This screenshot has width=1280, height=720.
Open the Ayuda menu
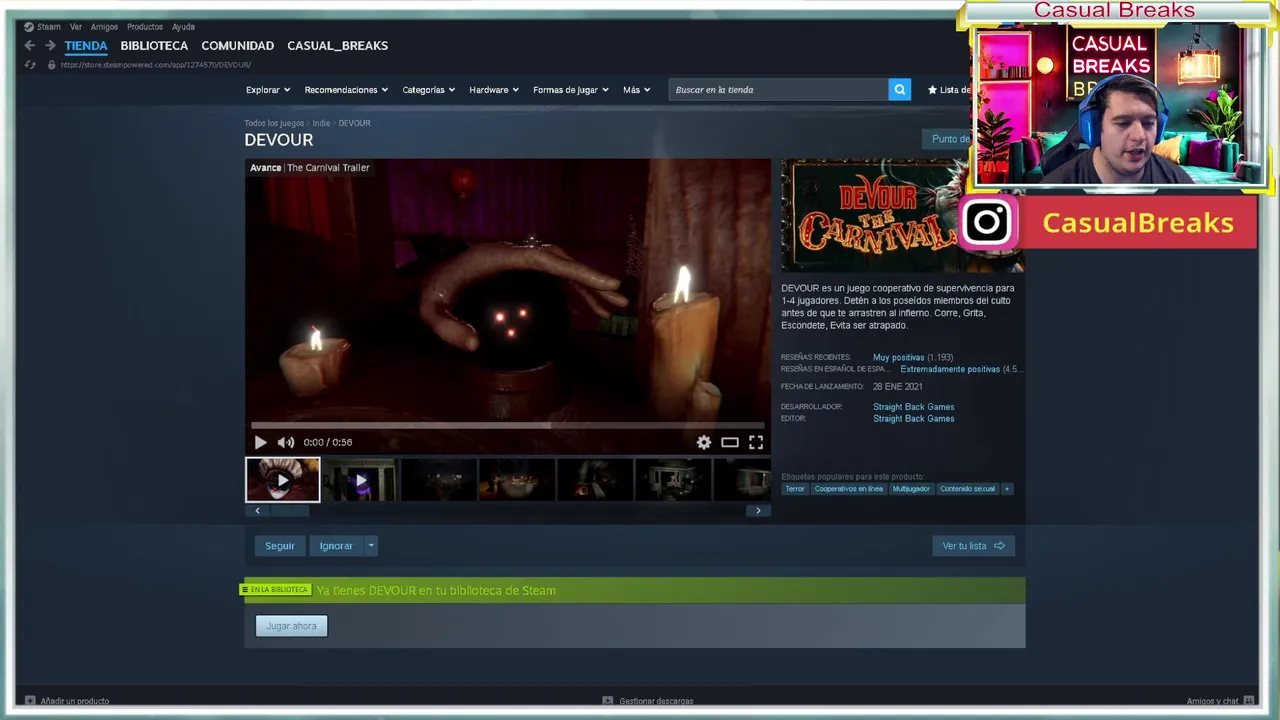tap(183, 27)
